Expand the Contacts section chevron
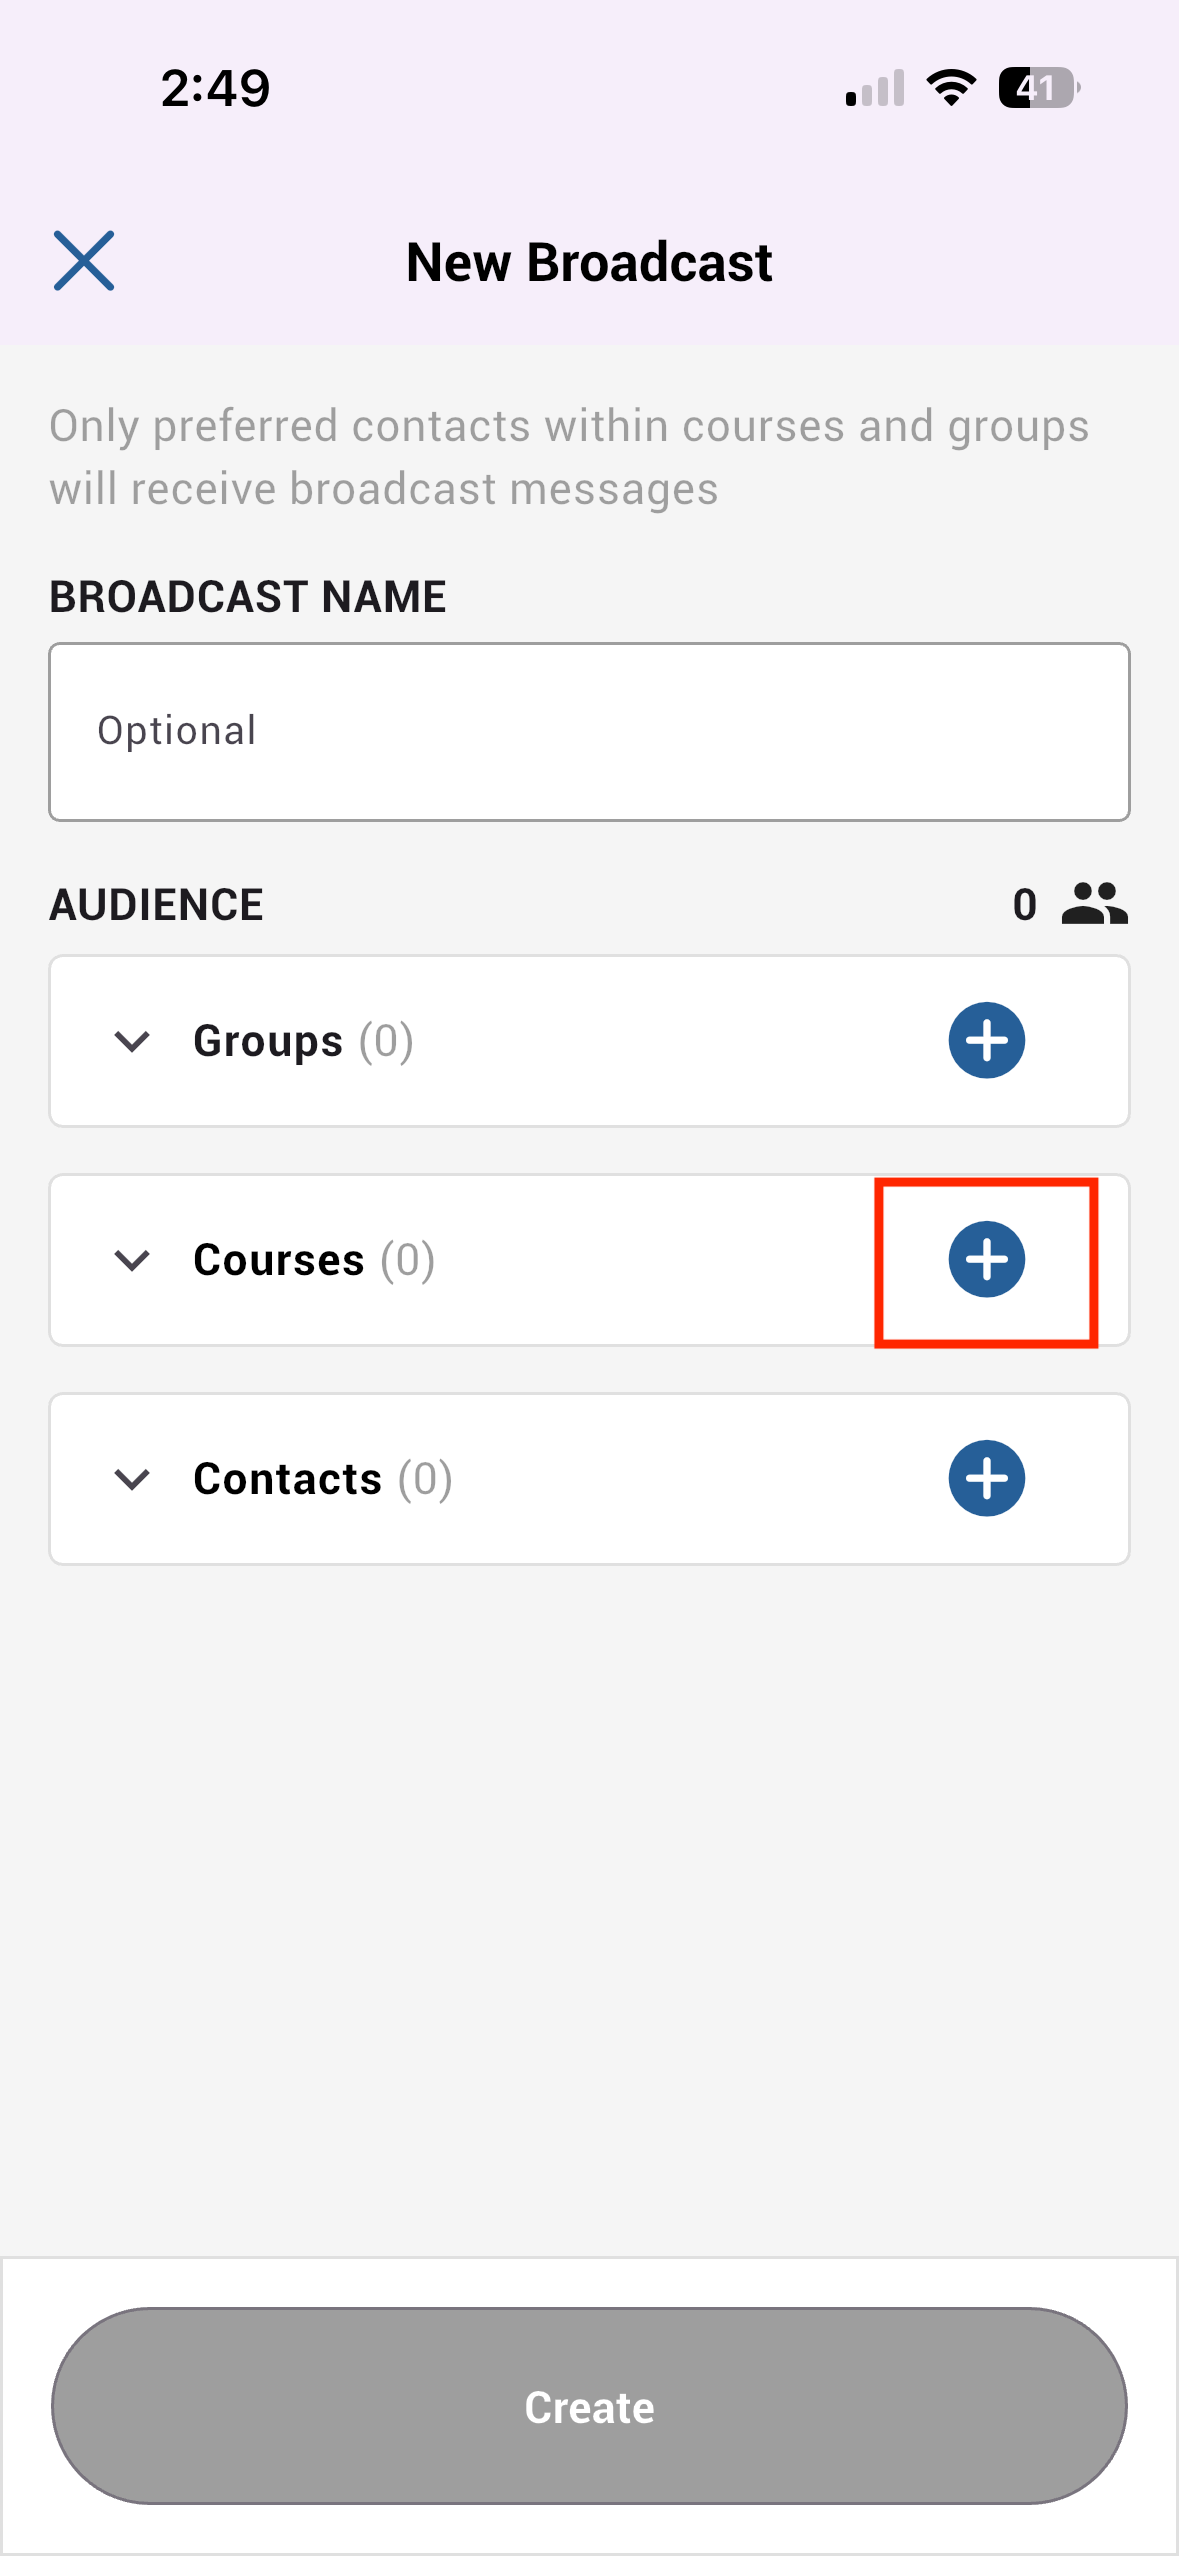 point(132,1479)
